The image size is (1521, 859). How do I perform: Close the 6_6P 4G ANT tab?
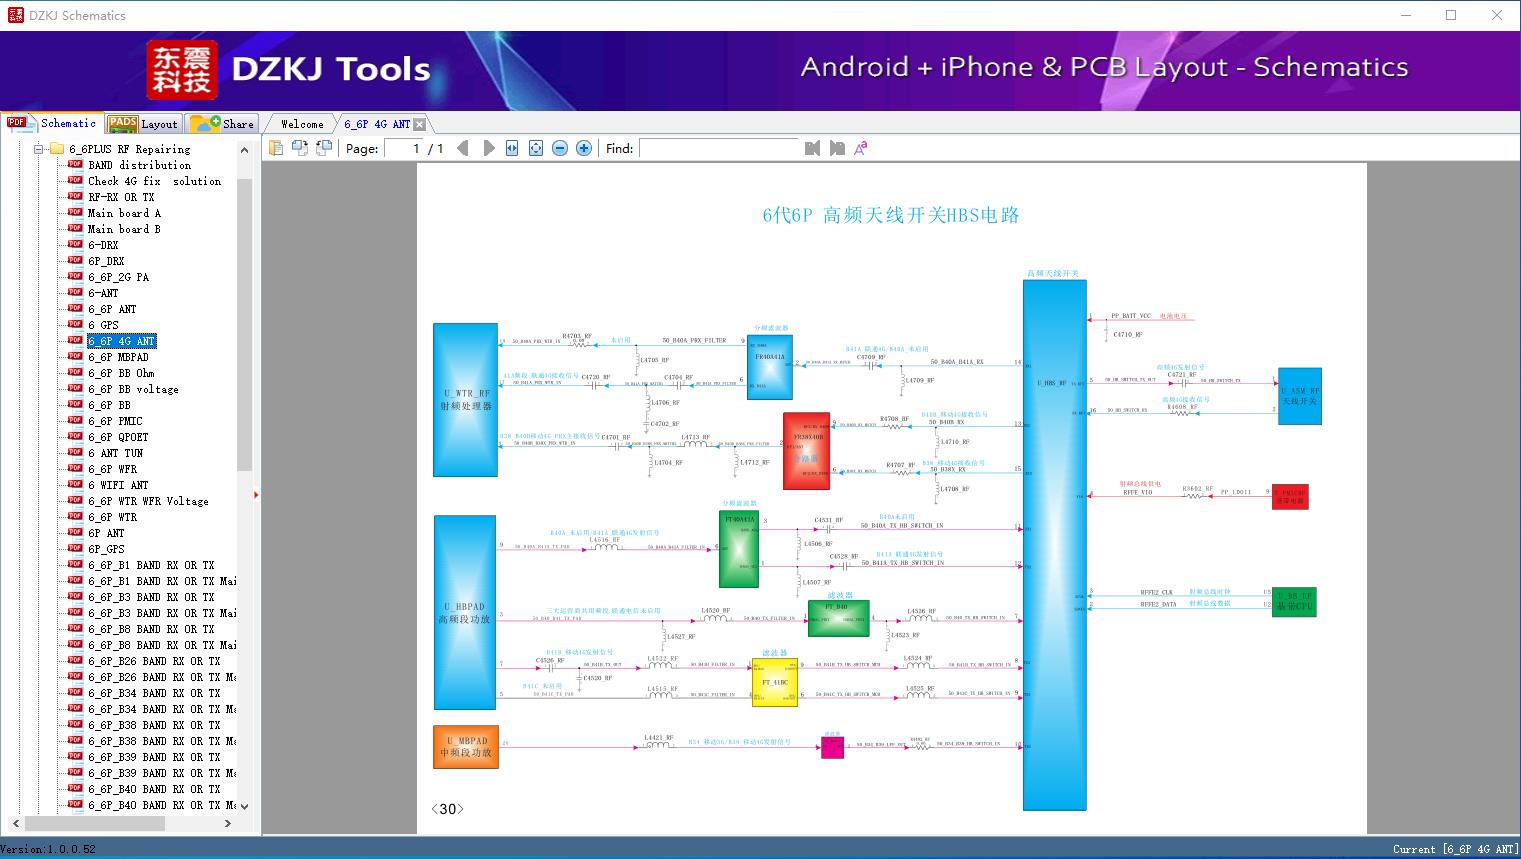tap(420, 124)
